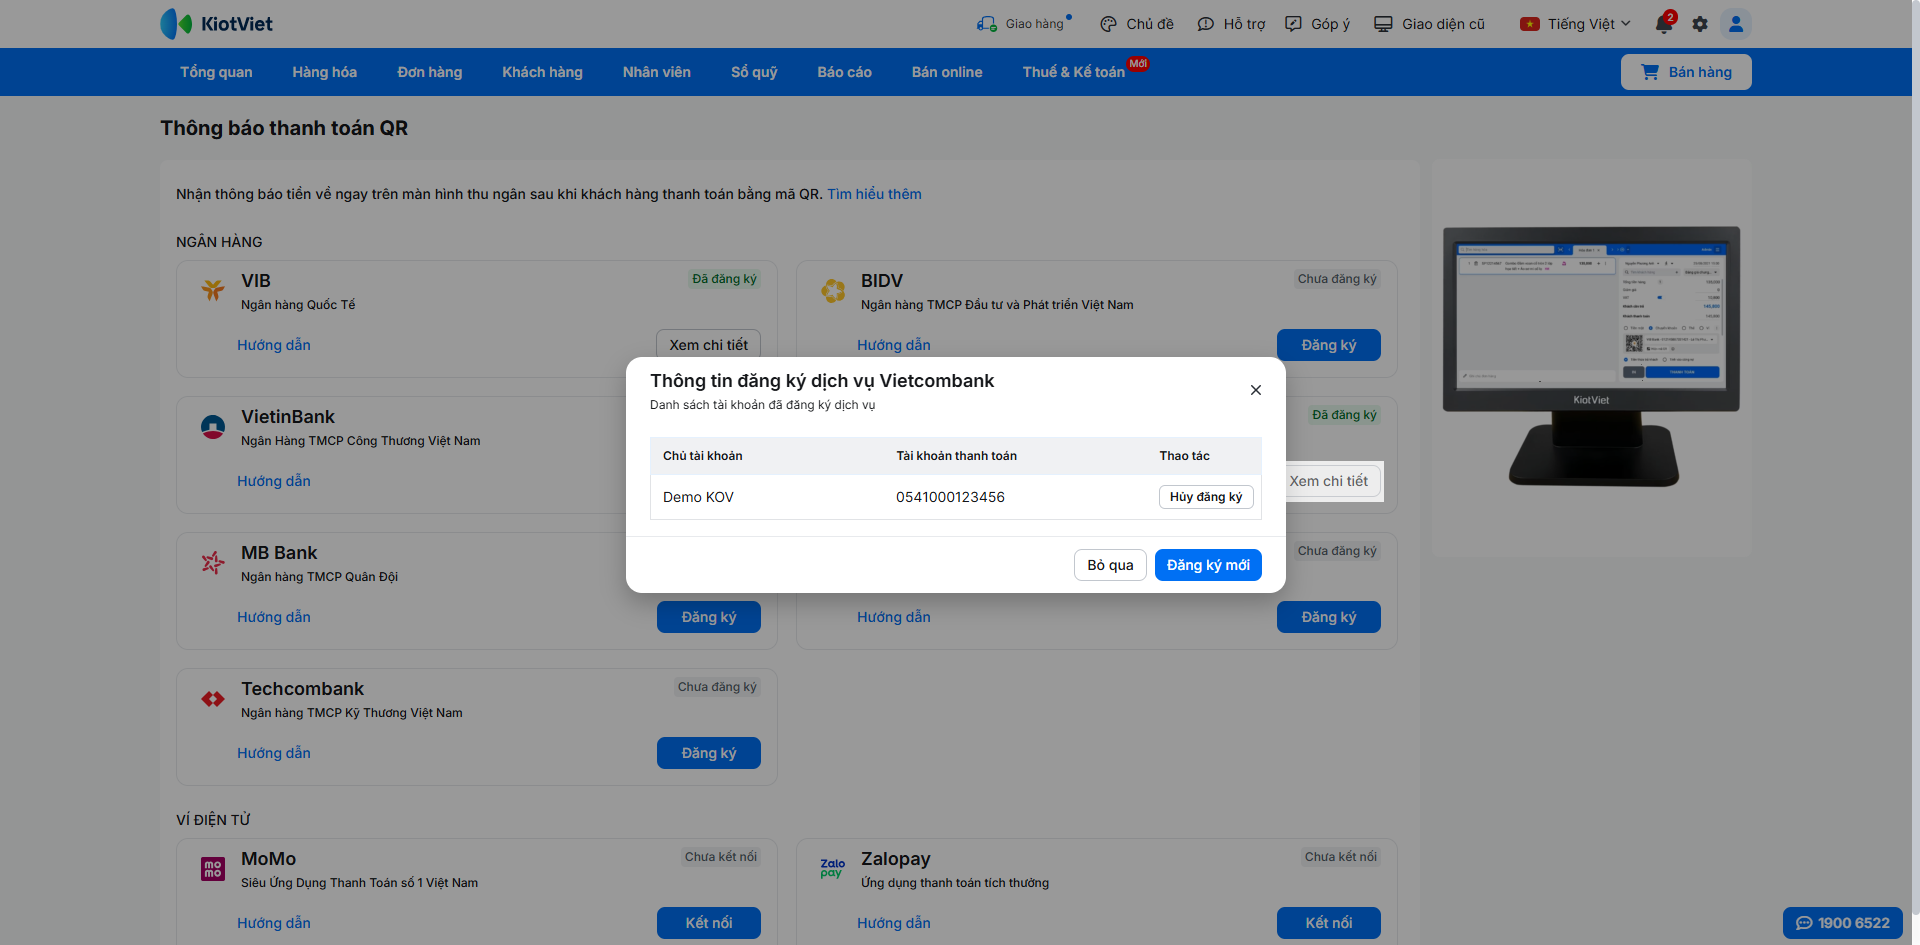This screenshot has width=1920, height=945.
Task: Open the Tìm hiểu thêm link
Action: [x=874, y=194]
